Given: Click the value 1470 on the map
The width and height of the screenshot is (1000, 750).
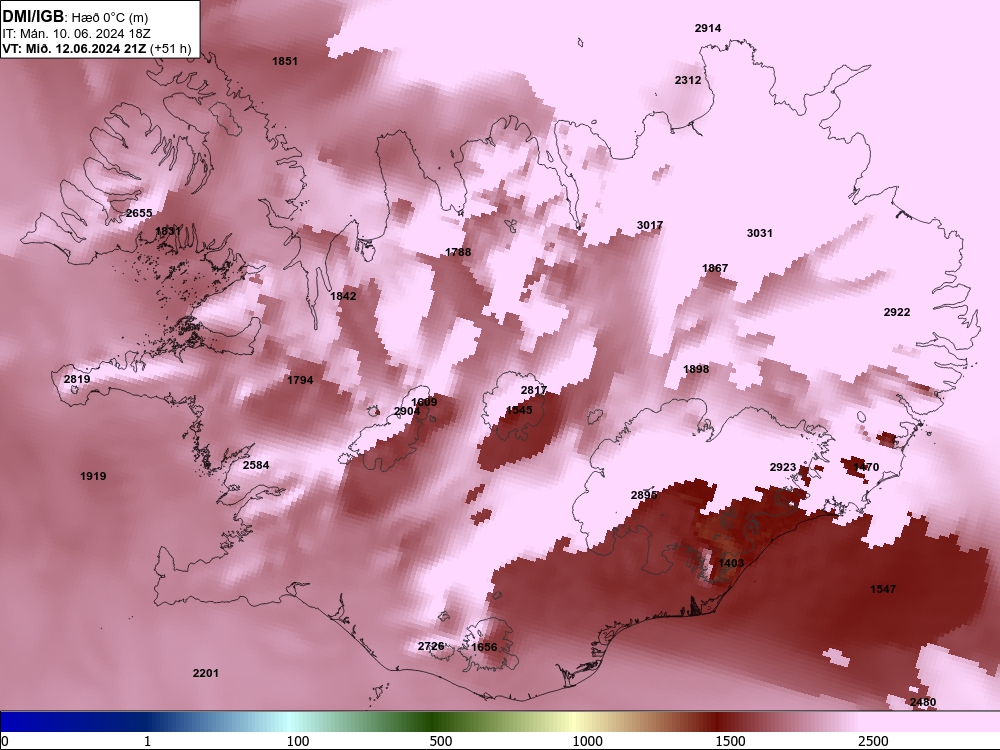Looking at the screenshot, I should tap(866, 467).
